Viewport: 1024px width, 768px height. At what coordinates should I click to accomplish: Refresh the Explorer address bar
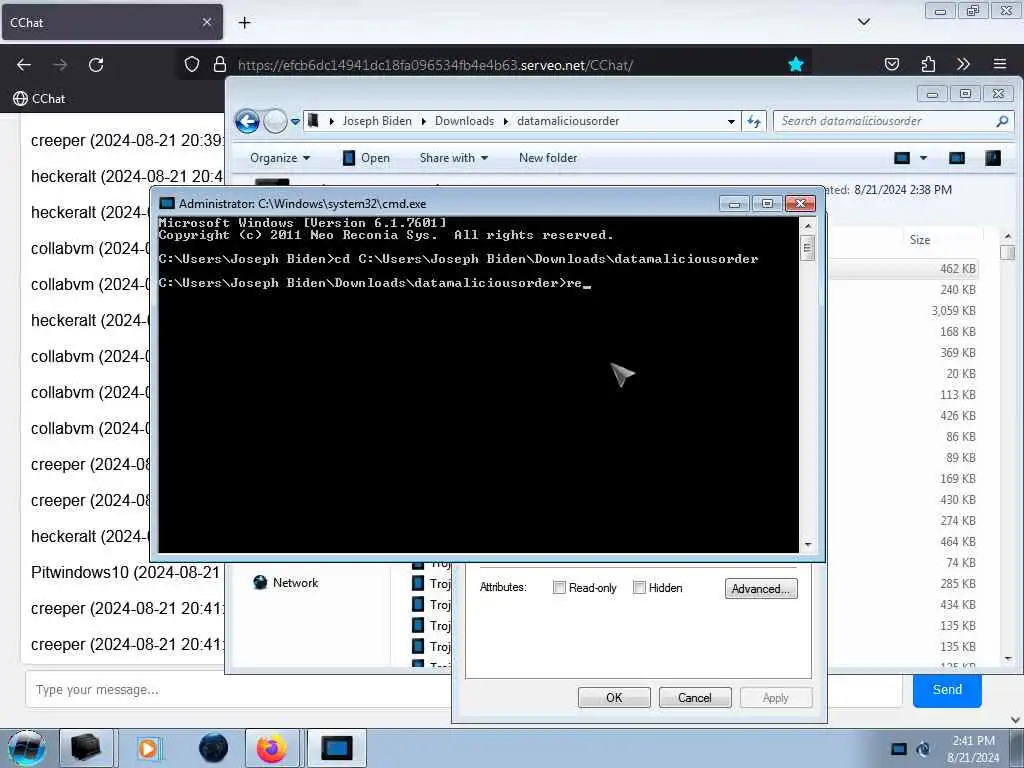tap(754, 121)
